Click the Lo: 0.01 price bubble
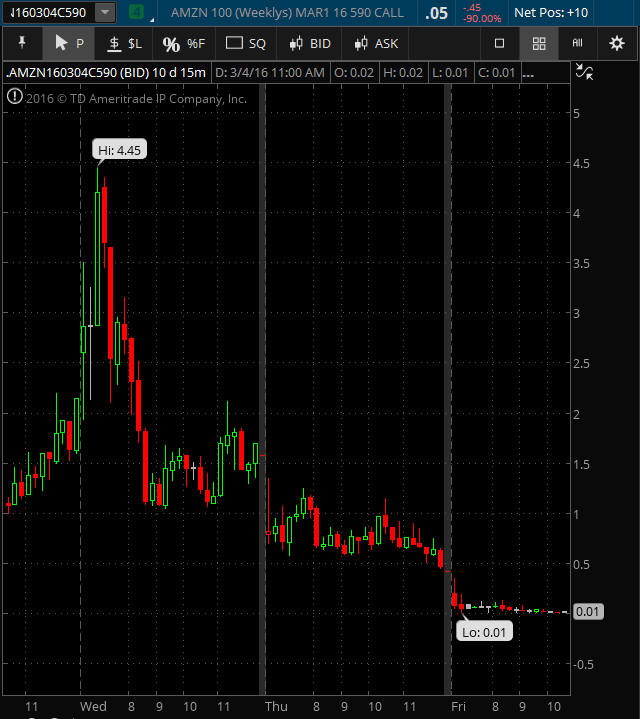640x719 pixels. (484, 632)
